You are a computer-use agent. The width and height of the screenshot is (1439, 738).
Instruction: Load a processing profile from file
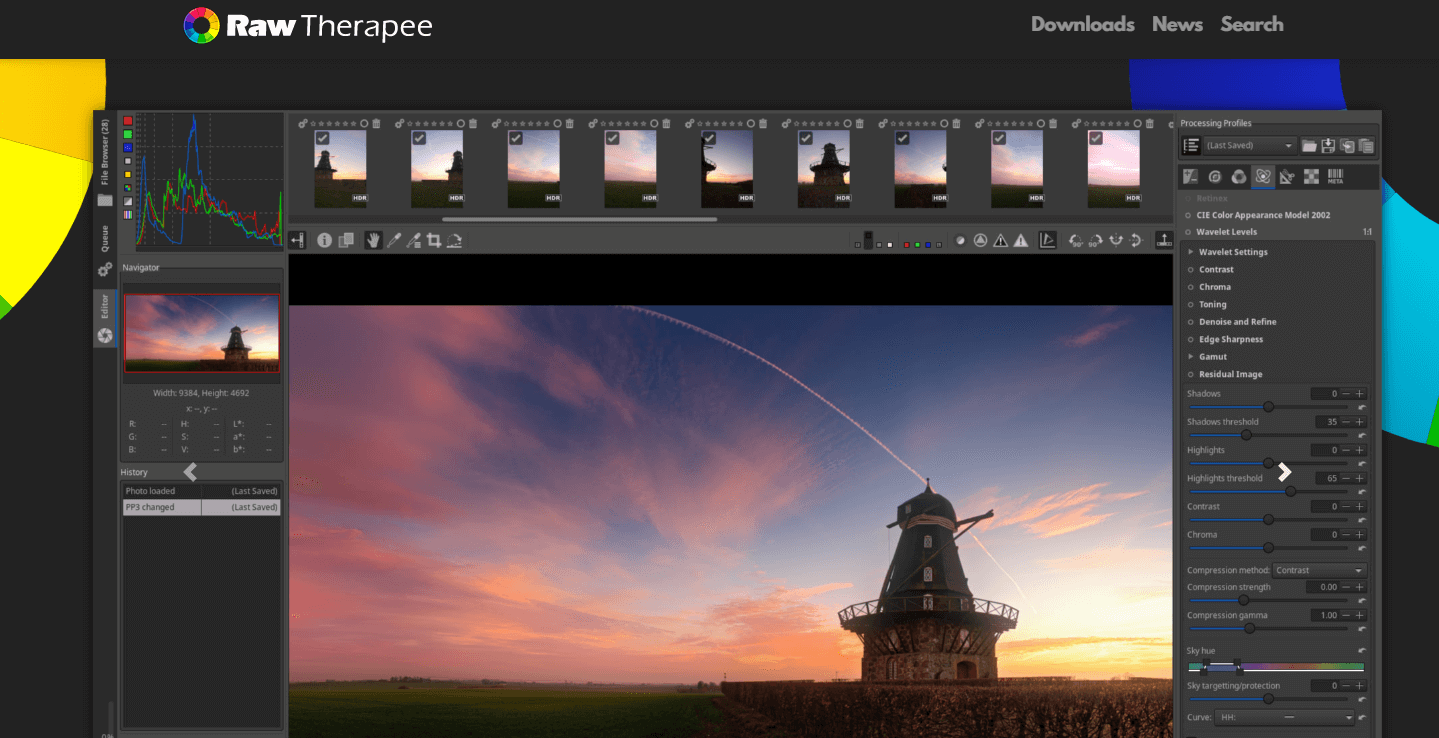[1309, 146]
